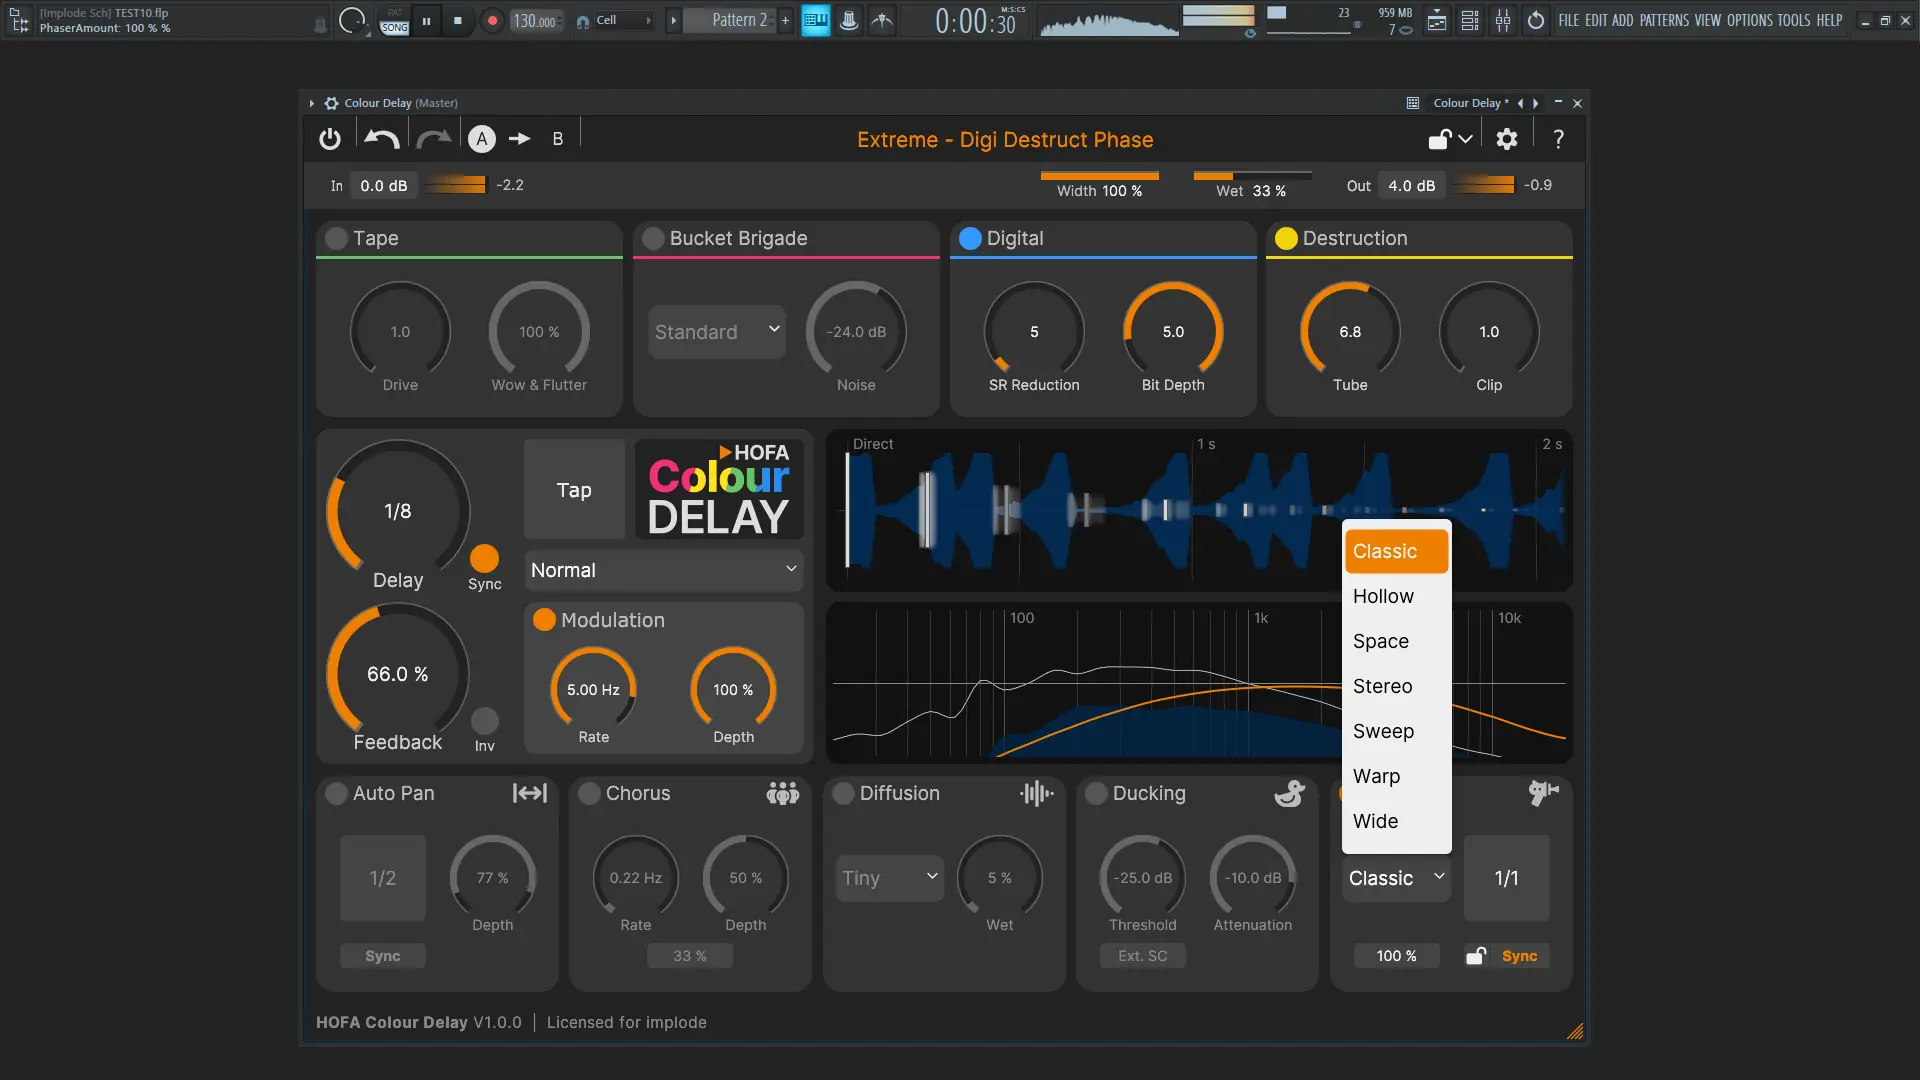Image resolution: width=1920 pixels, height=1080 pixels.
Task: Click the Ext. SC button
Action: tap(1142, 956)
